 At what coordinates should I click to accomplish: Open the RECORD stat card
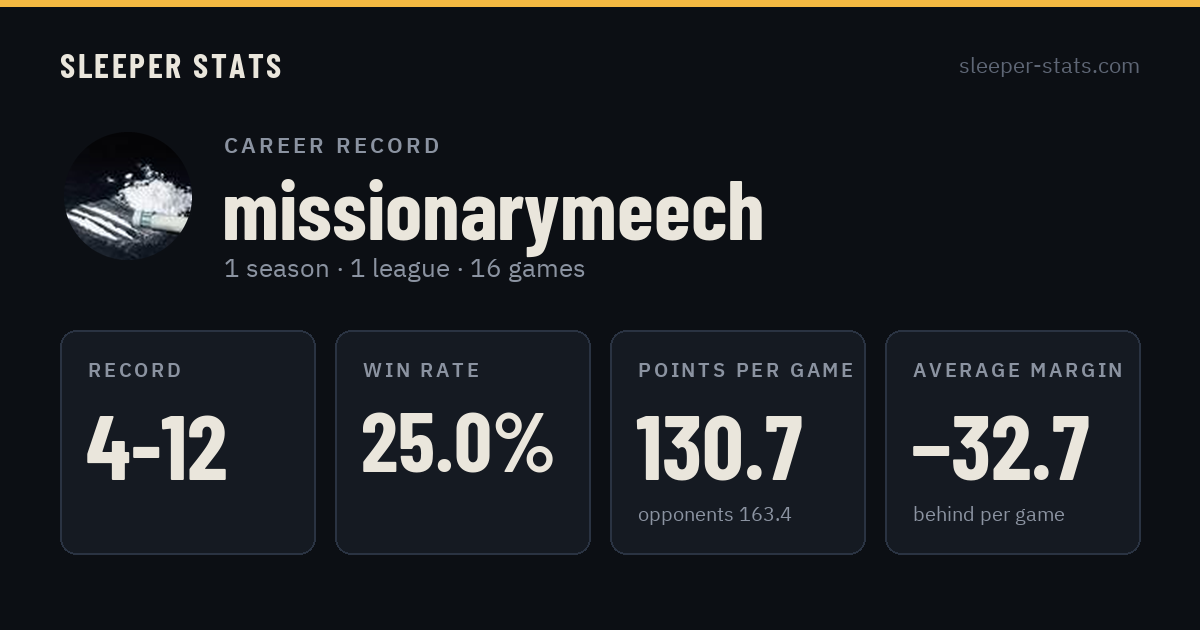188,442
